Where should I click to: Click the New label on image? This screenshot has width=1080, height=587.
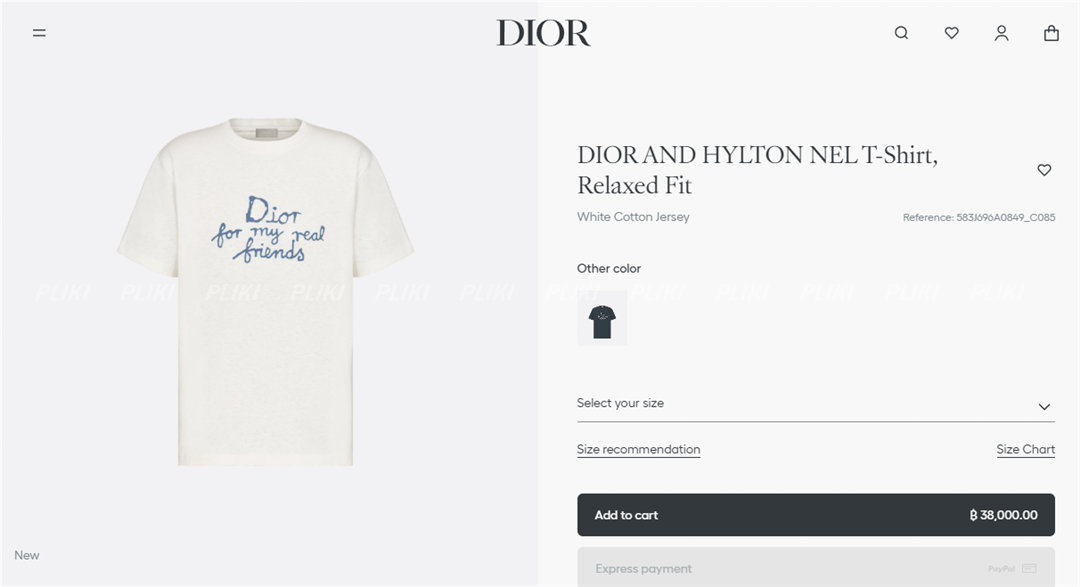tap(27, 555)
